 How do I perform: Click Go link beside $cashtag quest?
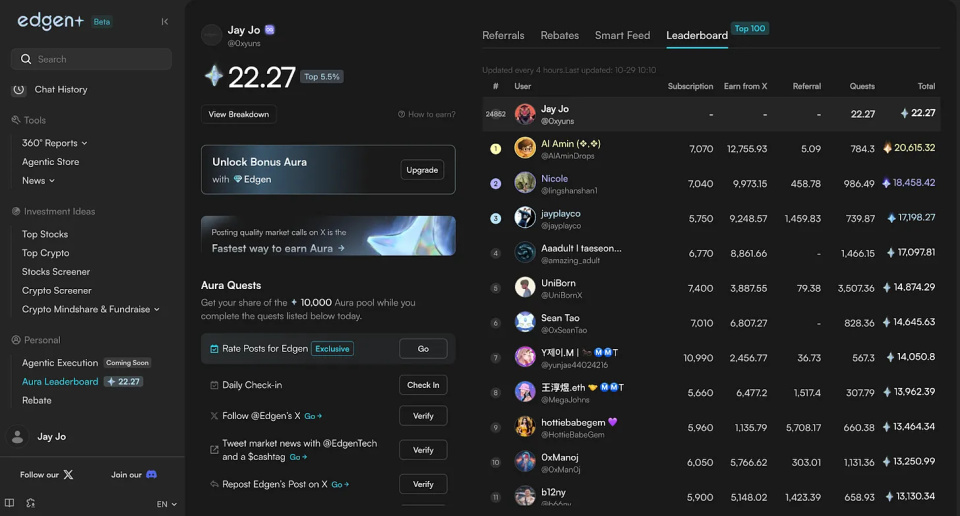coord(298,457)
